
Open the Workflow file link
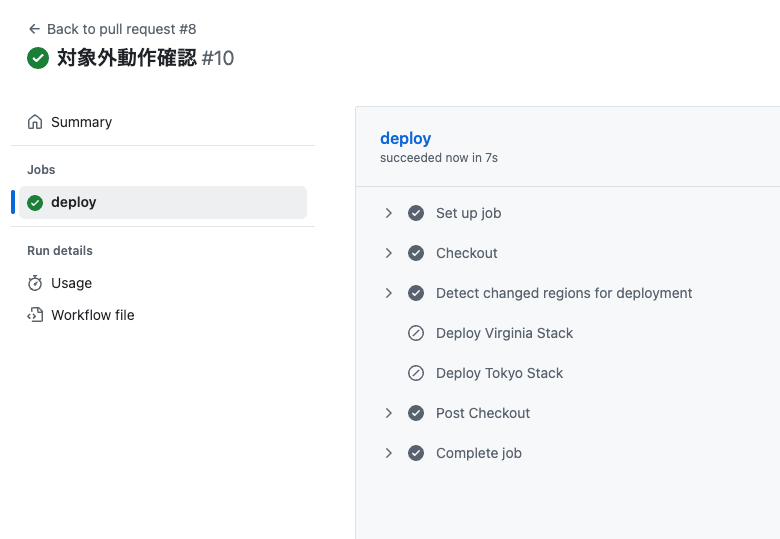[92, 315]
